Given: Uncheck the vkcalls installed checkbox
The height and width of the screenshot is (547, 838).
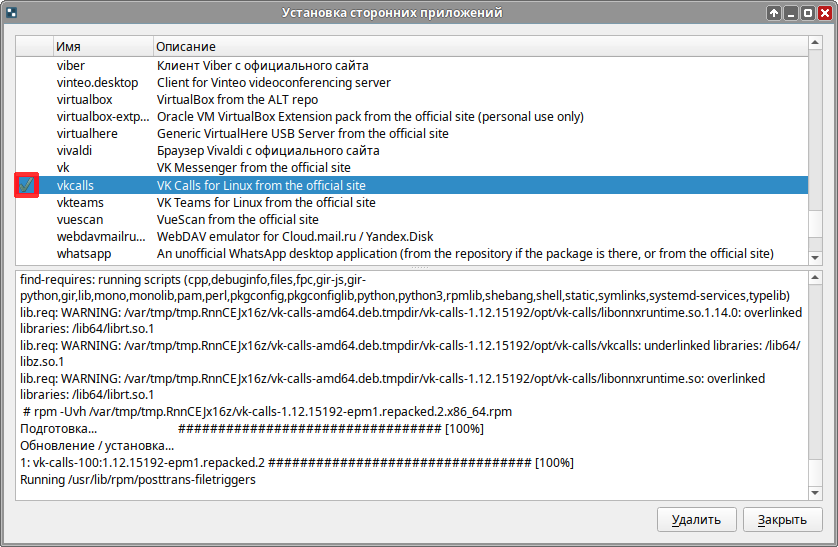Looking at the screenshot, I should pyautogui.click(x=26, y=185).
